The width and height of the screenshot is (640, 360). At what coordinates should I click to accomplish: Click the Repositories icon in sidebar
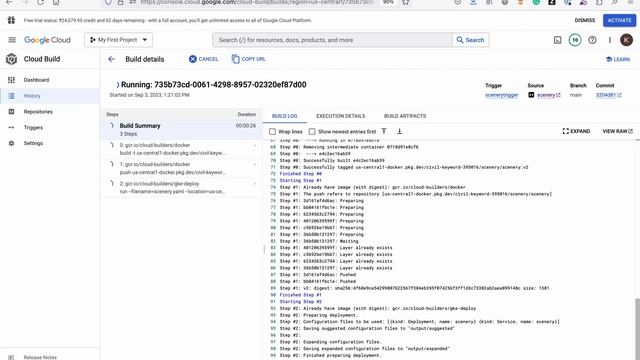click(11, 112)
